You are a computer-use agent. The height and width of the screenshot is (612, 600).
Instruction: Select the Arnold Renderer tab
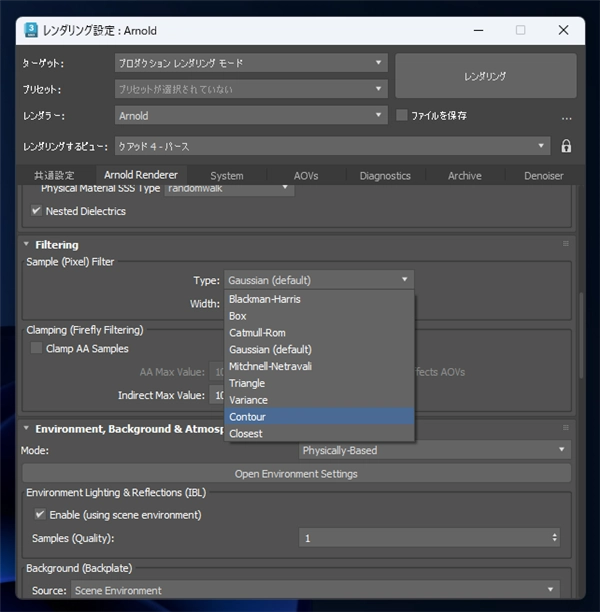pyautogui.click(x=141, y=175)
